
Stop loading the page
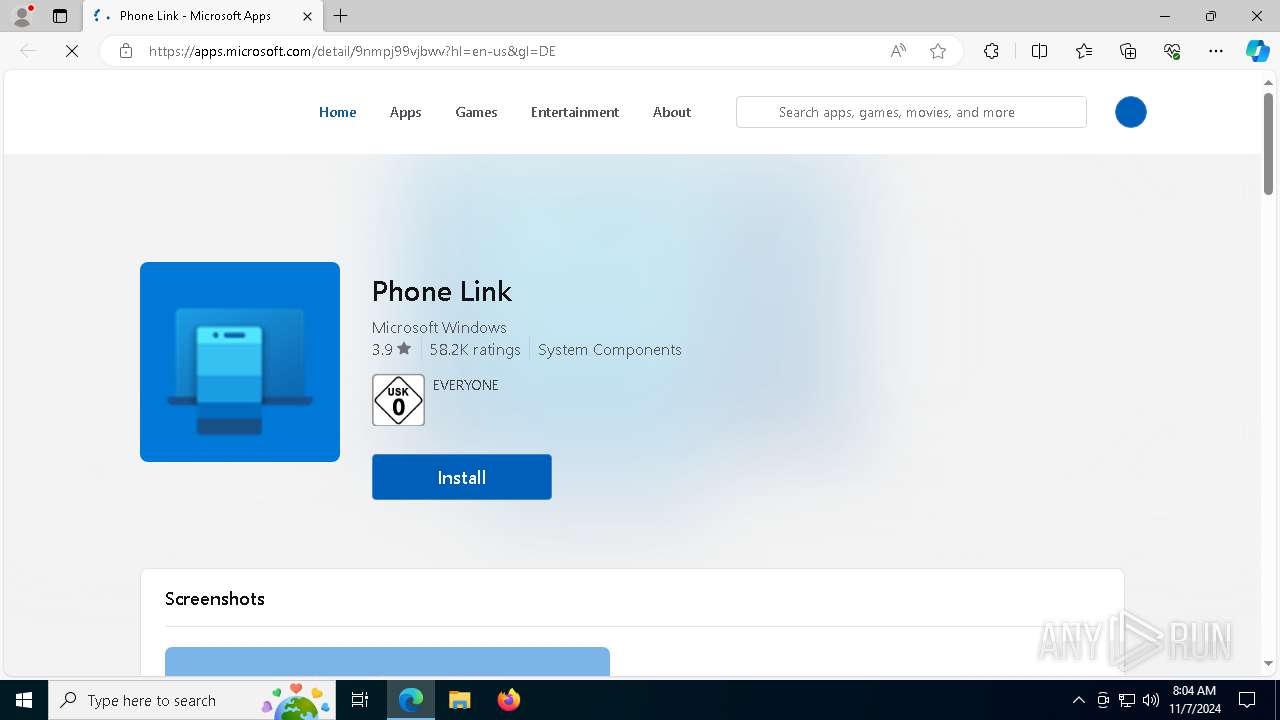tap(72, 51)
